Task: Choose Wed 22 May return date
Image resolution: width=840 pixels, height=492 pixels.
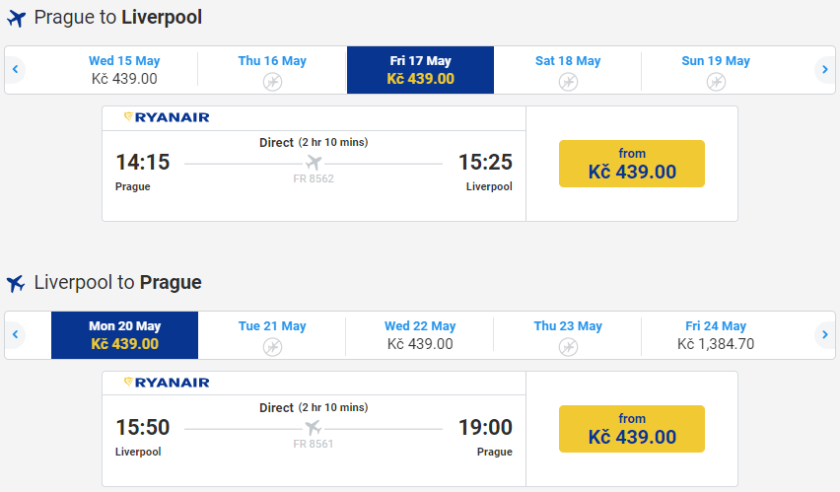Action: 420,335
